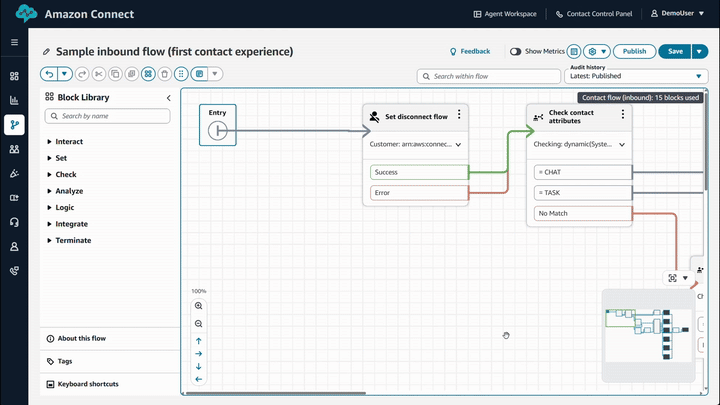Open the dropdown arrow beside Save
Screen dimensions: 720x405
(699, 51)
